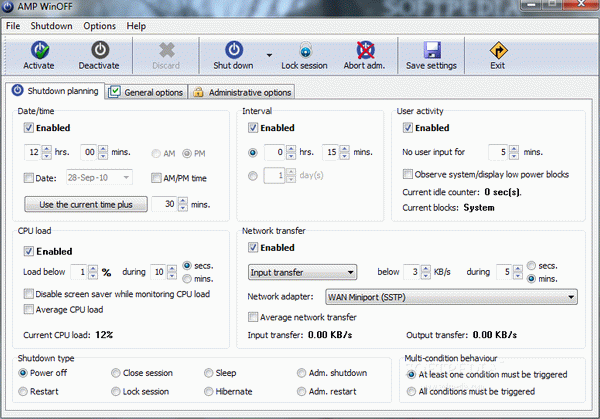
Task: Click the Lock session icon
Action: [x=305, y=50]
